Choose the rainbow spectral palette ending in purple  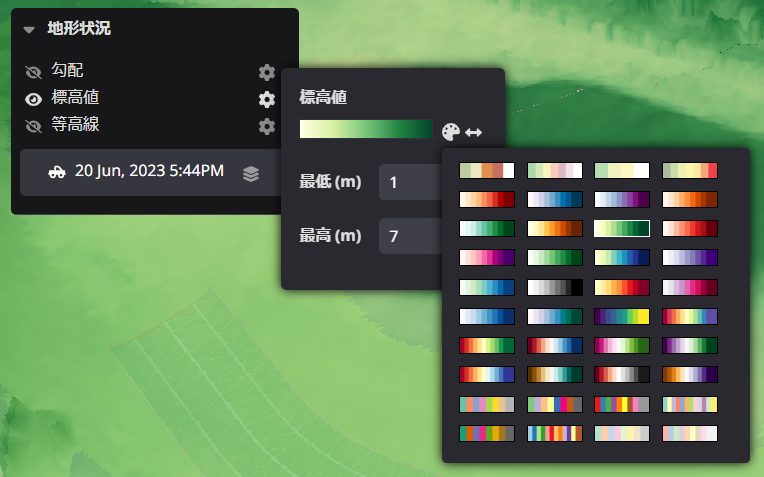690,317
